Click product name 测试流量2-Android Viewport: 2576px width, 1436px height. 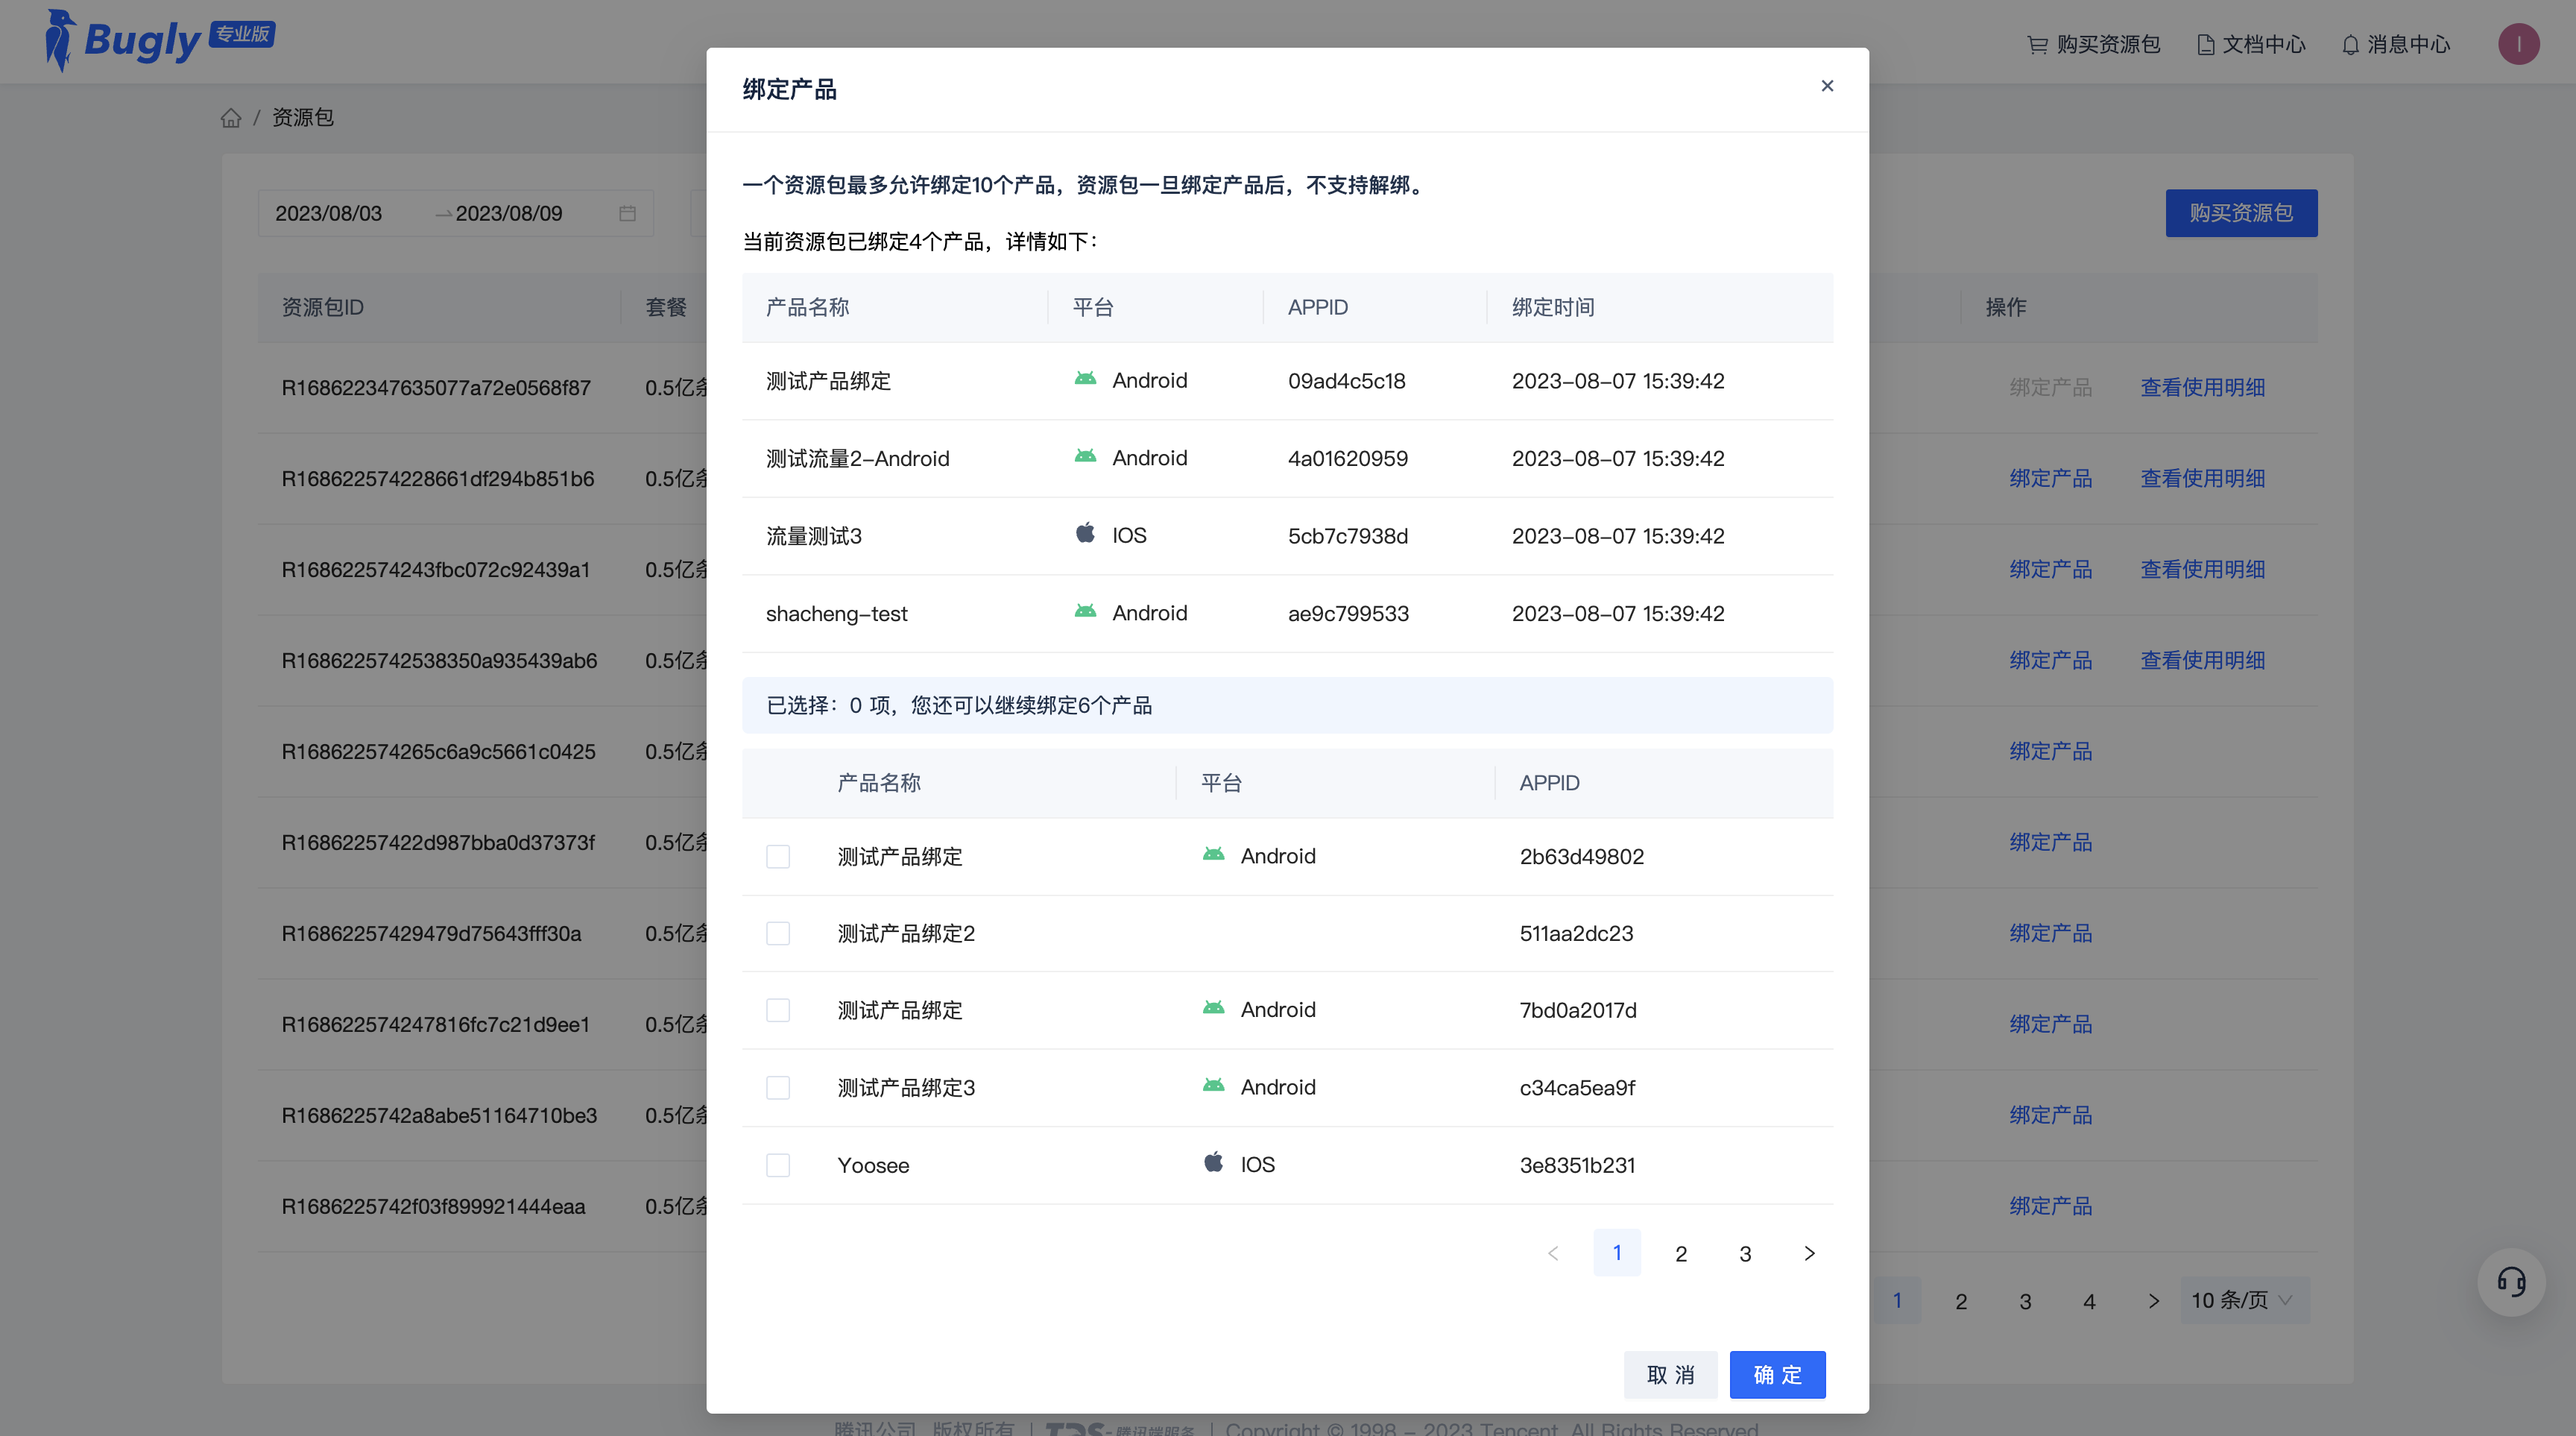857,459
